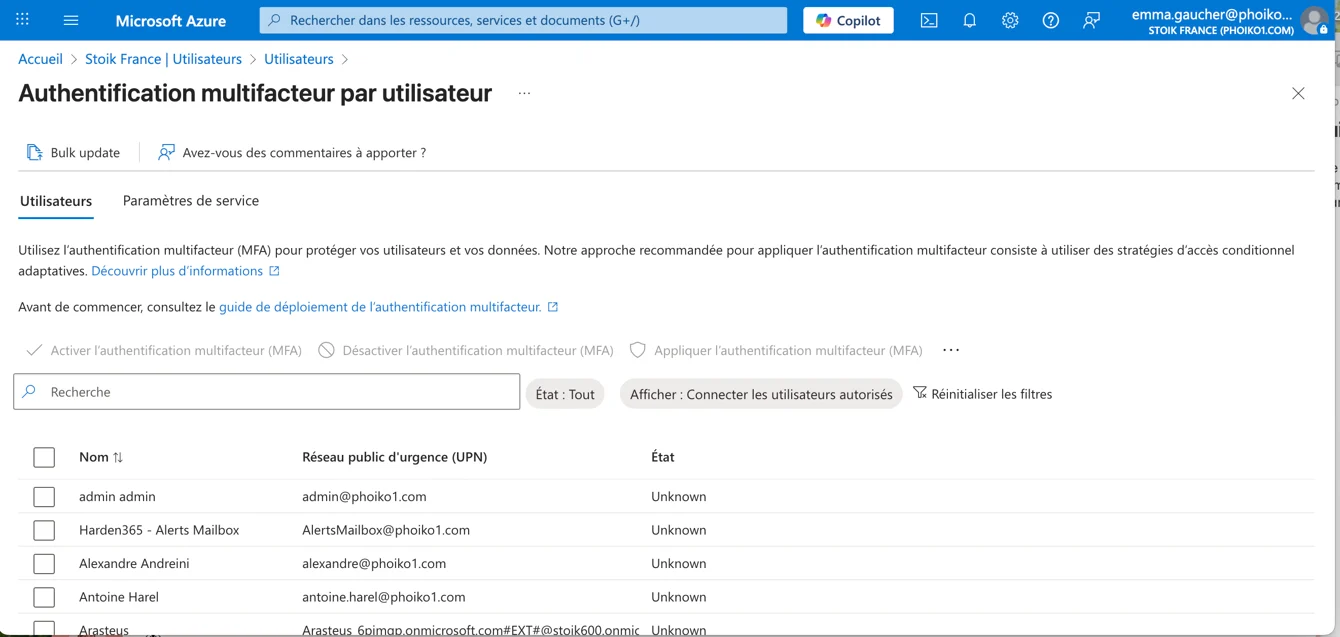The width and height of the screenshot is (1340, 637).
Task: Check the Alexandre Andreini row
Action: [44, 564]
